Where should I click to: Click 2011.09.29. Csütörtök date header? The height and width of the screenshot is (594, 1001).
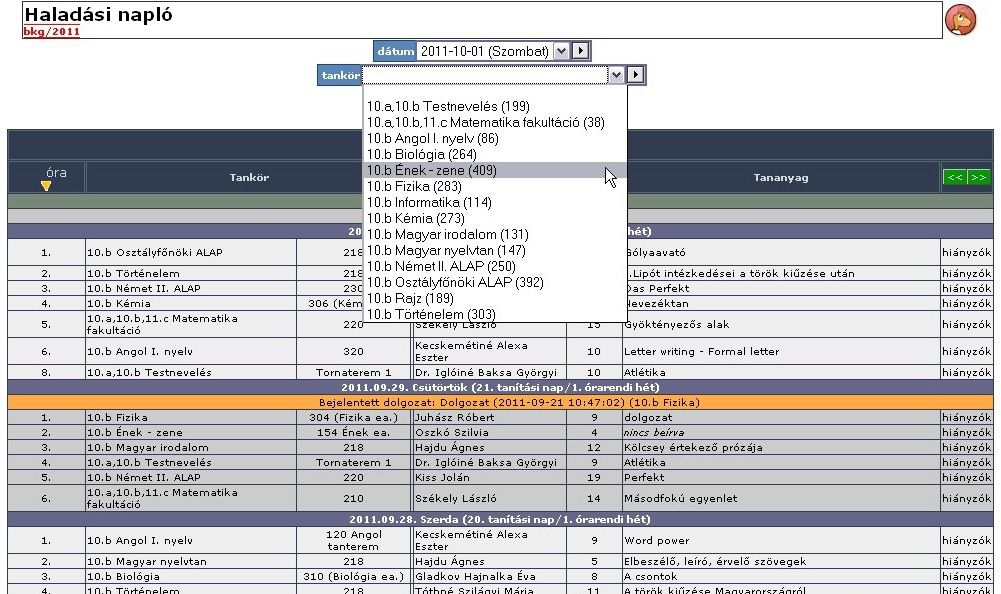tap(500, 387)
